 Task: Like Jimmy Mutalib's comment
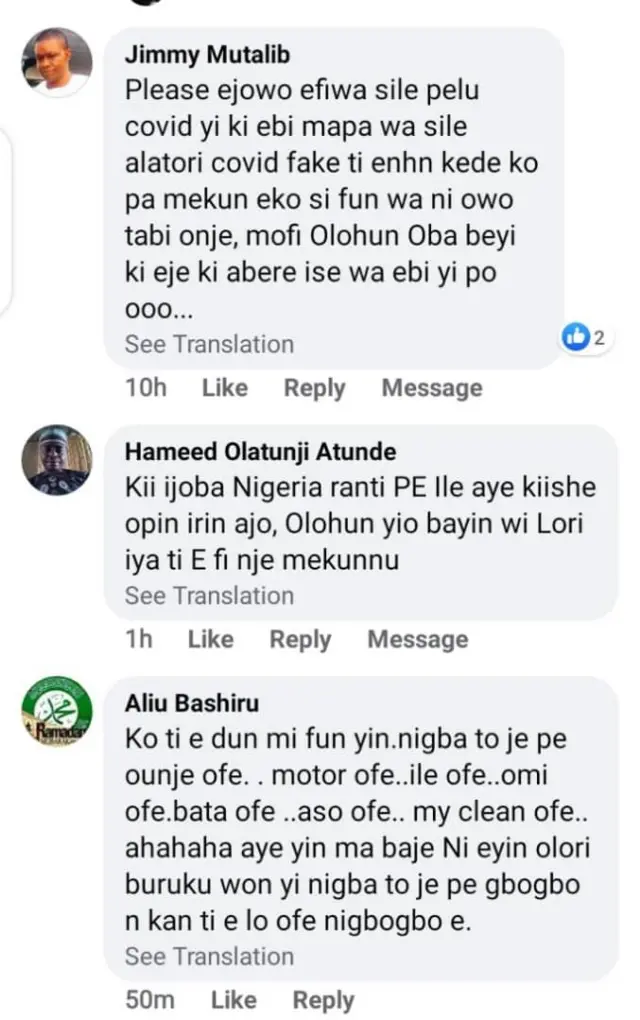(x=224, y=387)
